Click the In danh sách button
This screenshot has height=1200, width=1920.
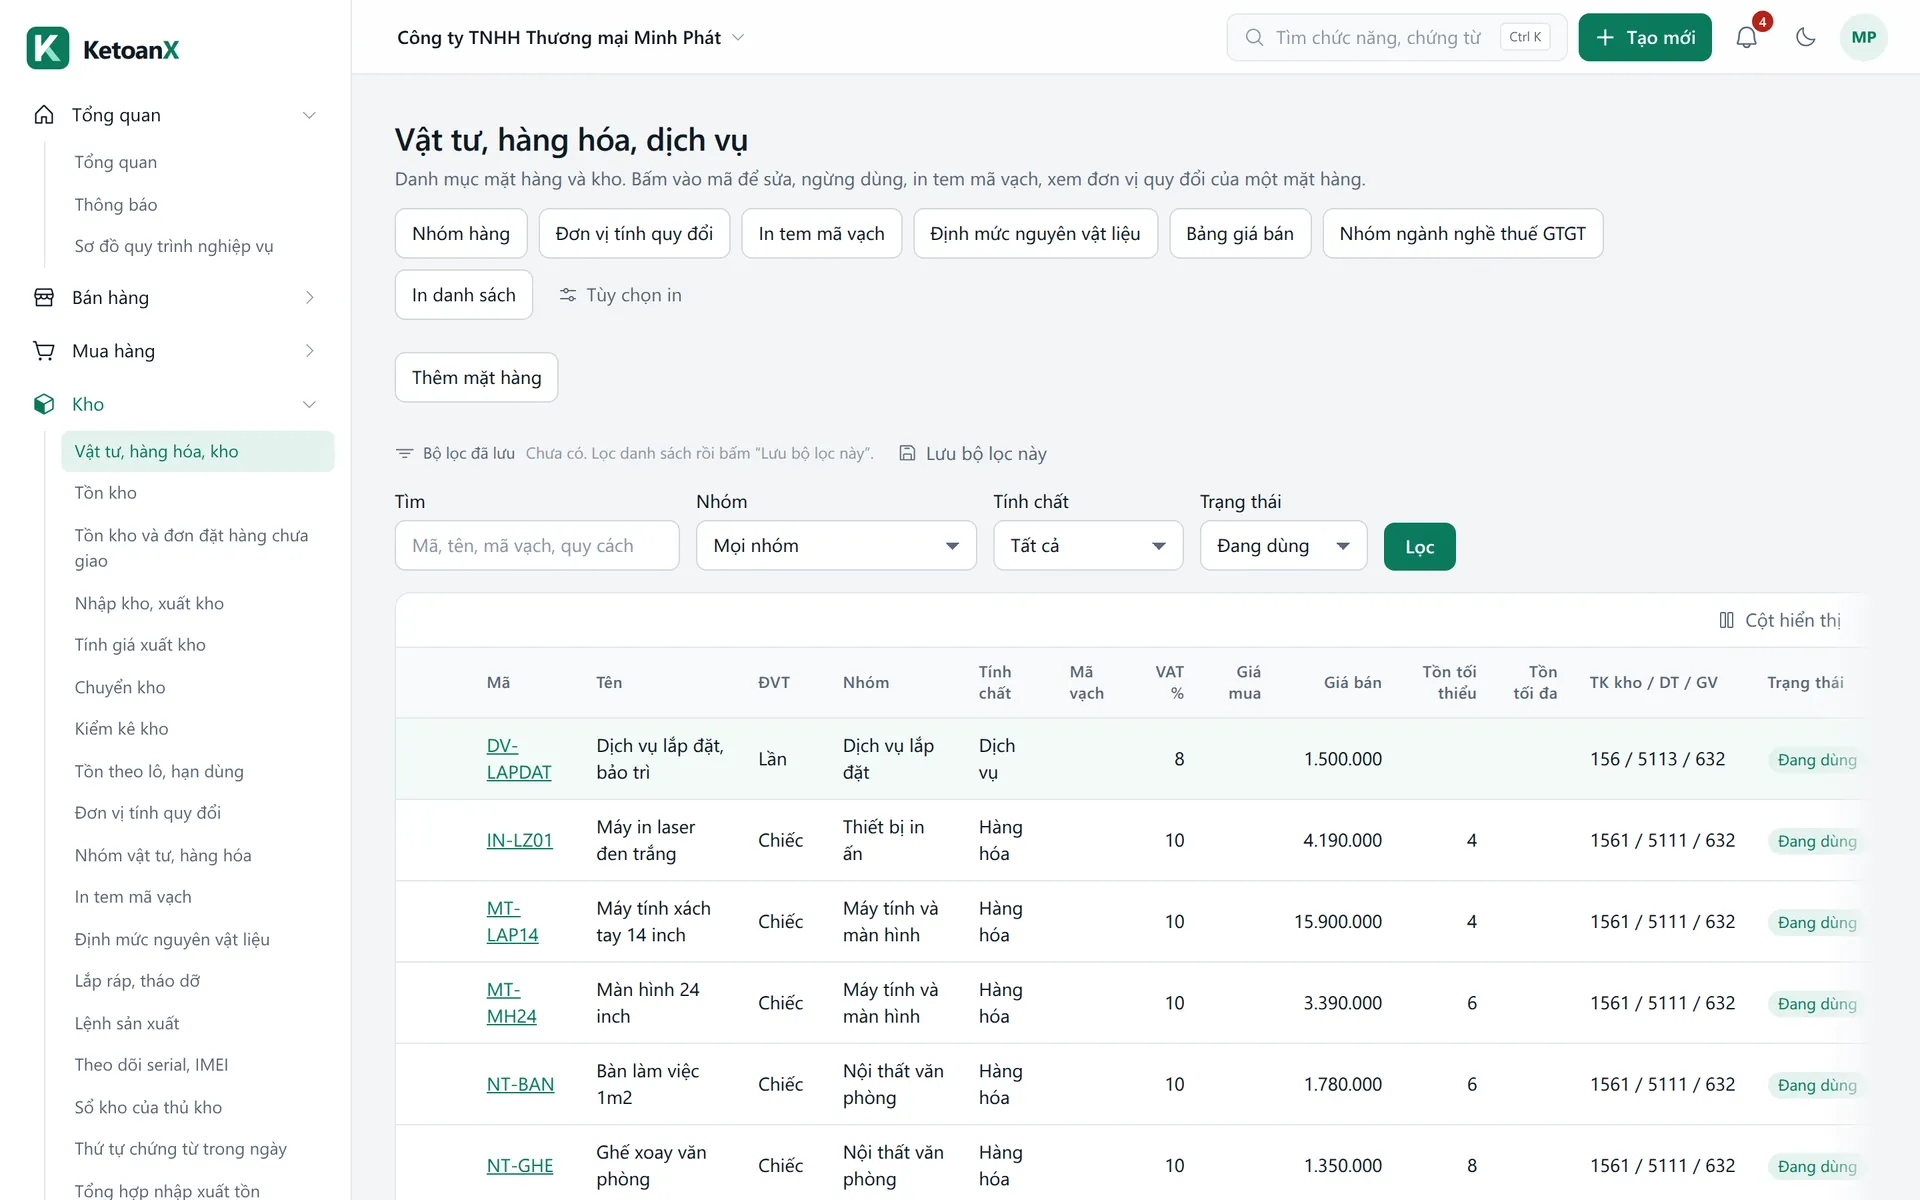(463, 295)
